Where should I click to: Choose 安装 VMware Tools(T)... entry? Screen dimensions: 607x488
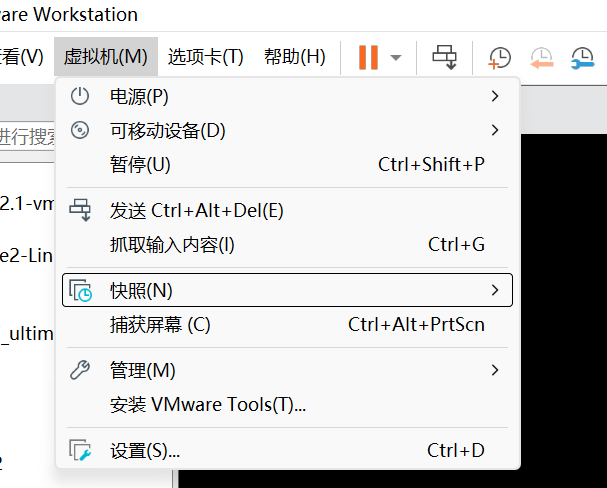[287, 405]
